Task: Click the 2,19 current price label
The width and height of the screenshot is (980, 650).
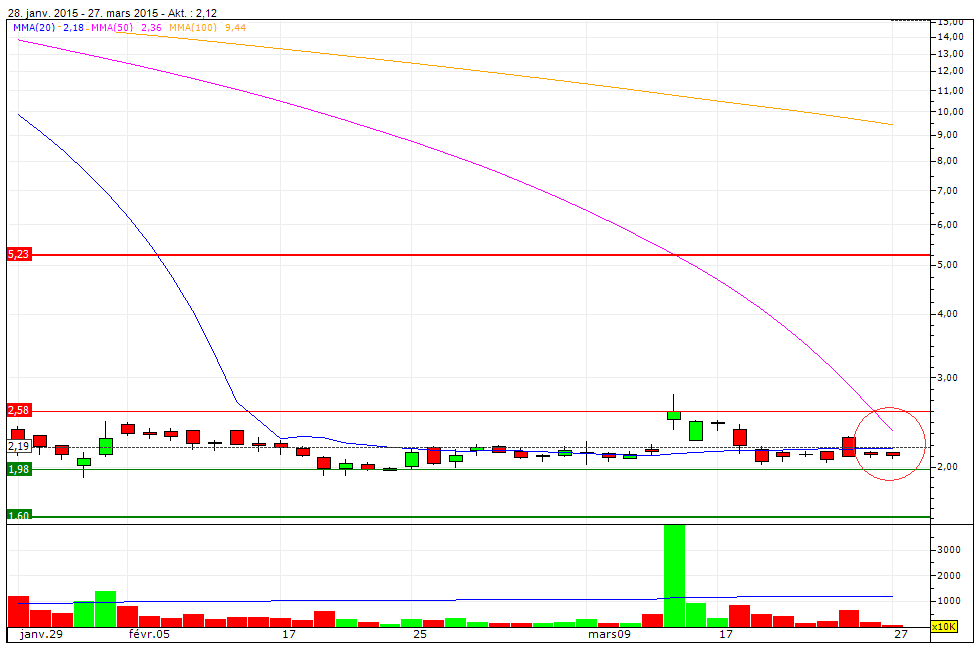Action: (x=19, y=446)
